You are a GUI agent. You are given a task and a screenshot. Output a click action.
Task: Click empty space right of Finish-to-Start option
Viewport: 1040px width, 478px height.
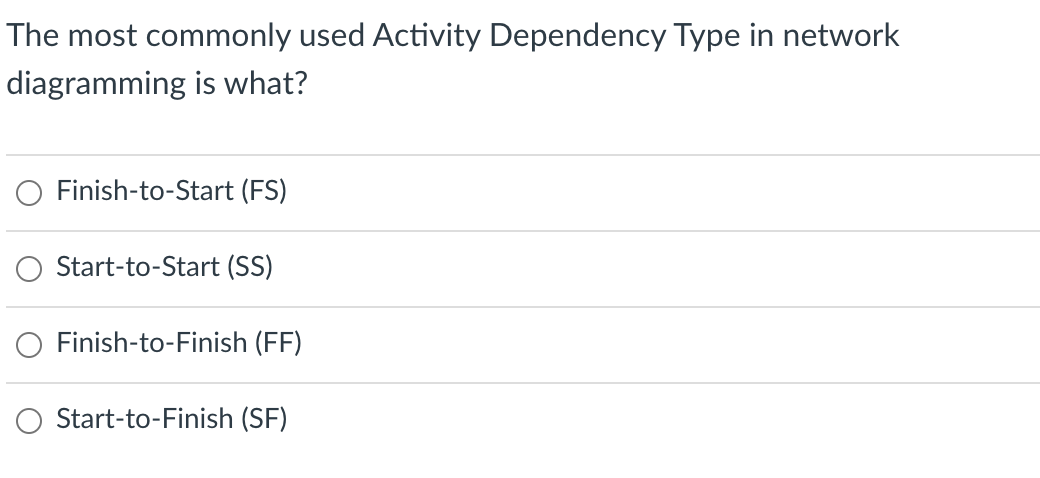(x=663, y=193)
